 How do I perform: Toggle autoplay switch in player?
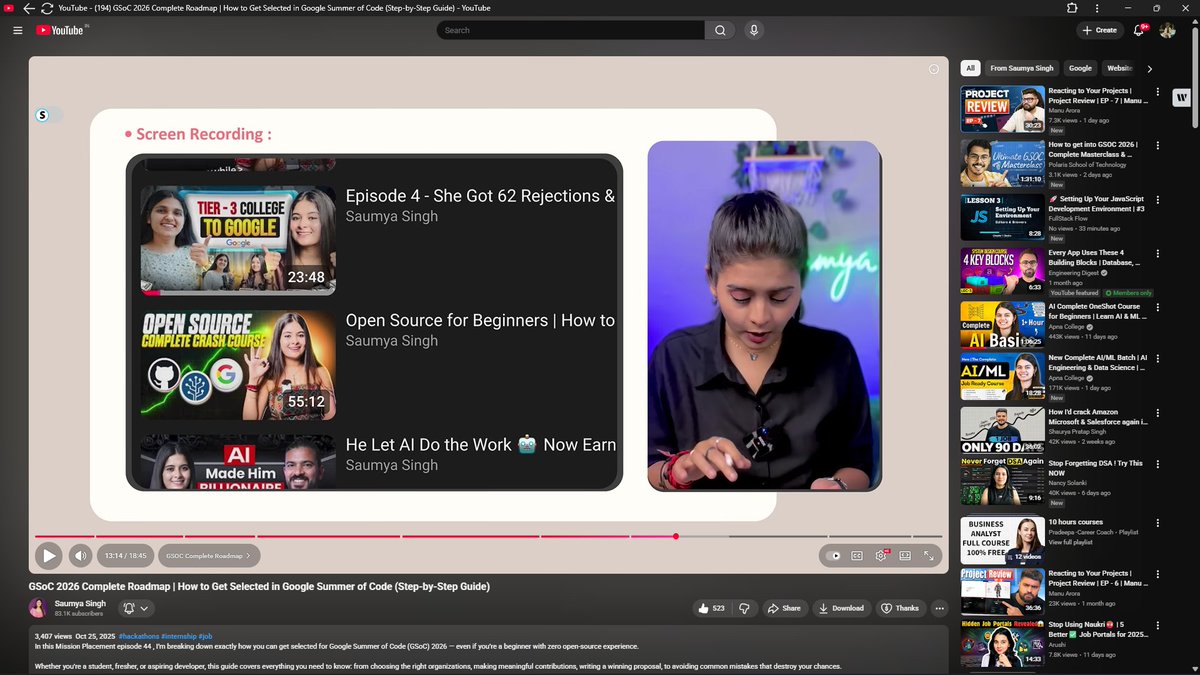point(832,555)
